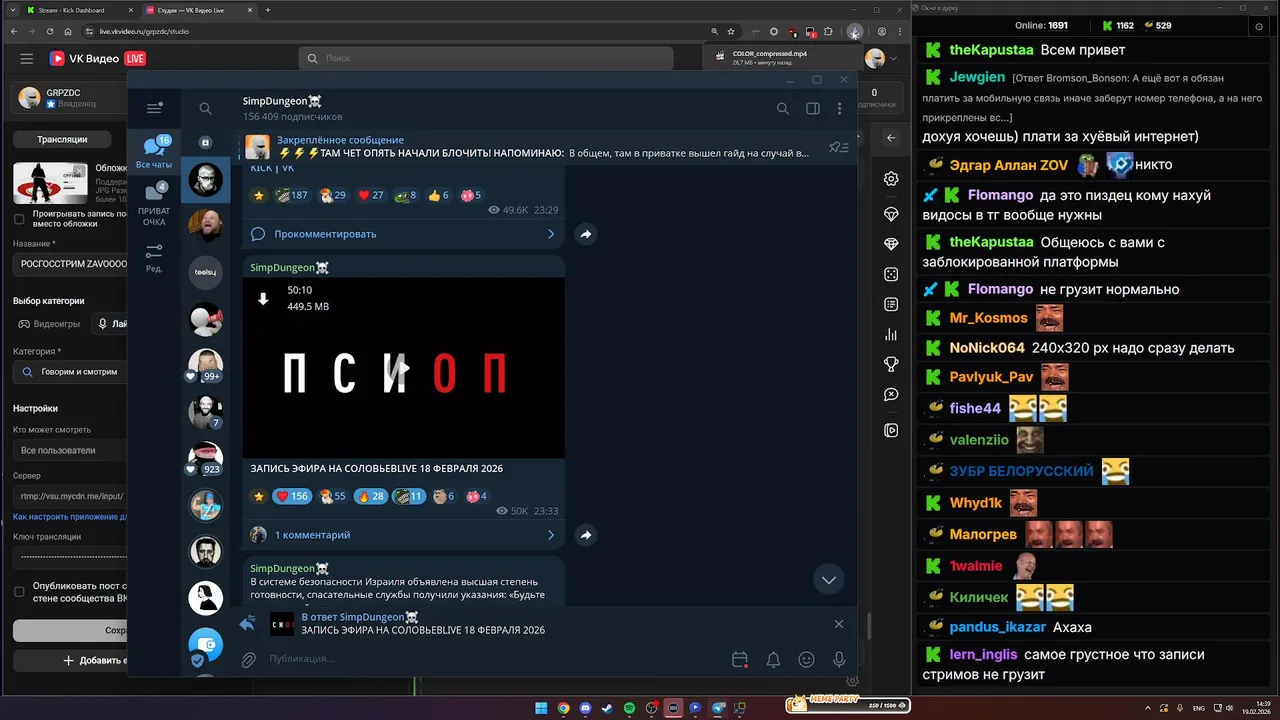Image resolution: width=1280 pixels, height=720 pixels.
Task: Click the fire reaction with 28
Action: (370, 496)
